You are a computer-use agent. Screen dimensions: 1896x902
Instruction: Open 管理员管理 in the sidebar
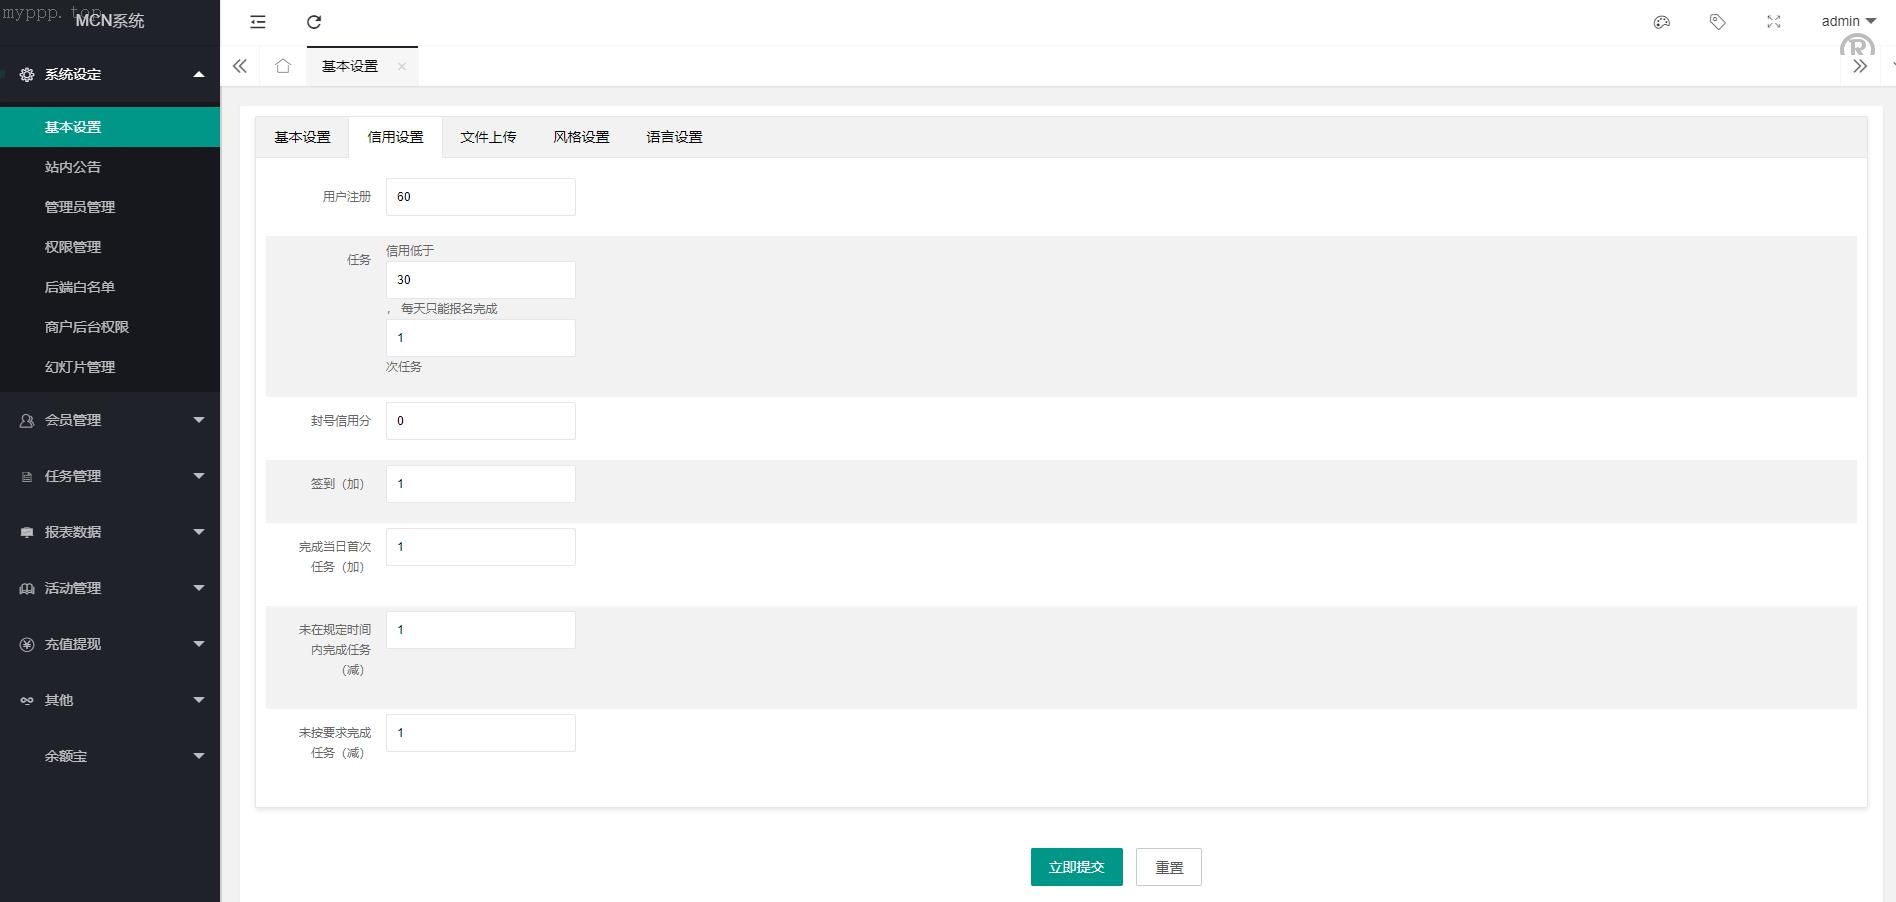[80, 207]
